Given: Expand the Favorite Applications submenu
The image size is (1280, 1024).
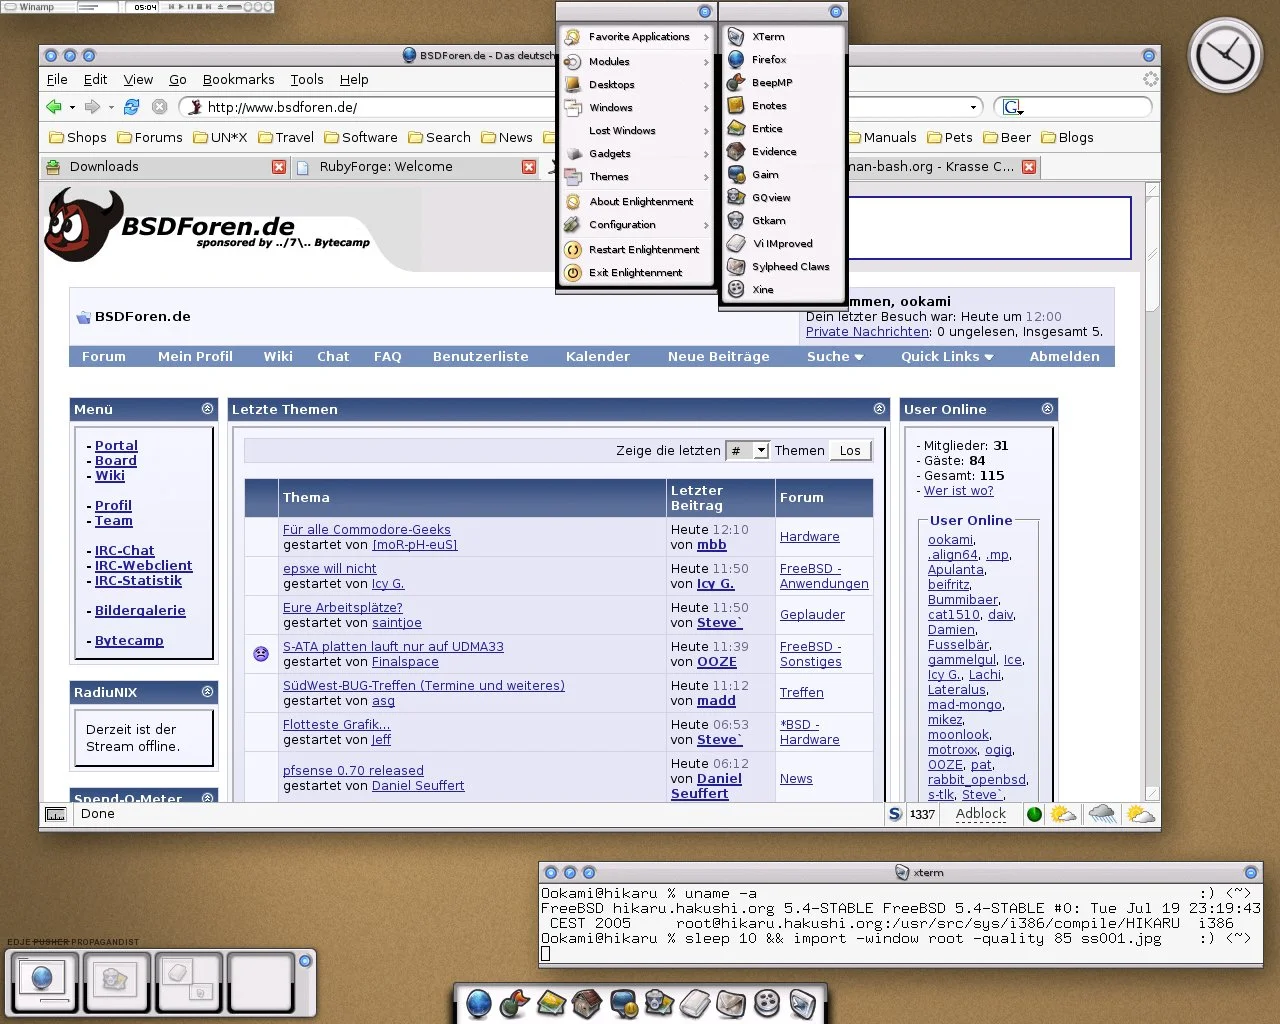Looking at the screenshot, I should [636, 37].
